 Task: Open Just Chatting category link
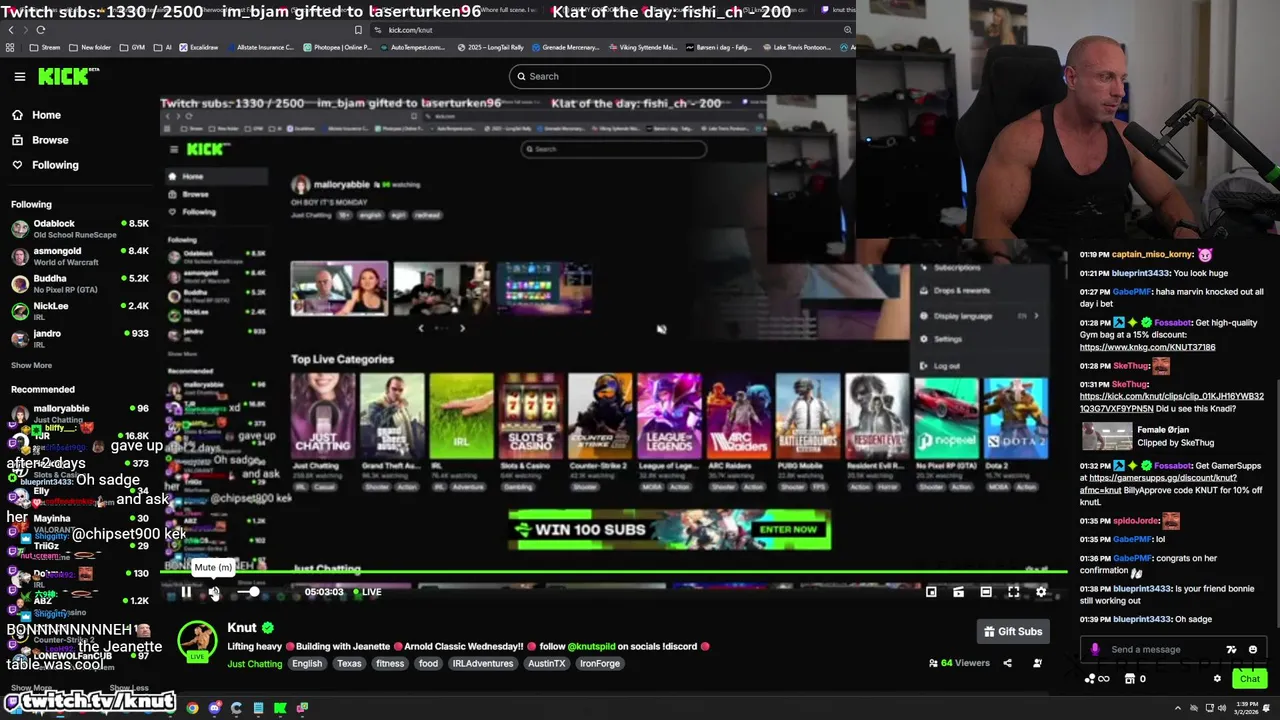tap(254, 664)
